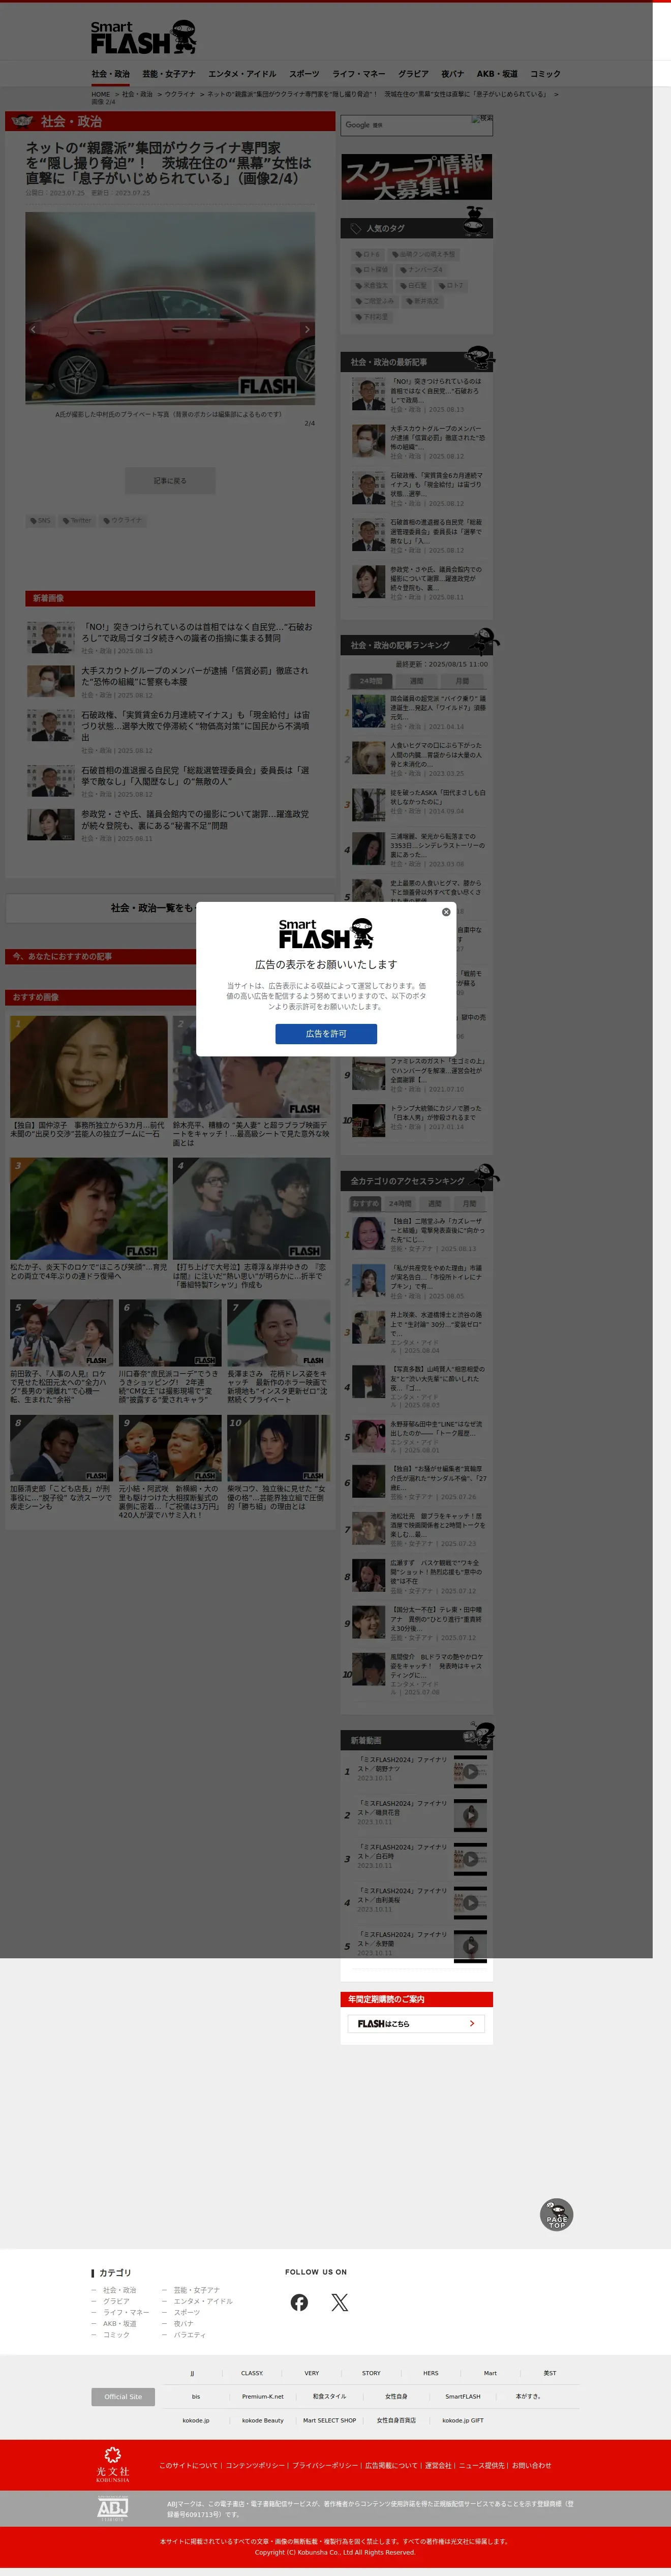
Task: Click the PAGE TOP round button
Action: pyautogui.click(x=556, y=2215)
